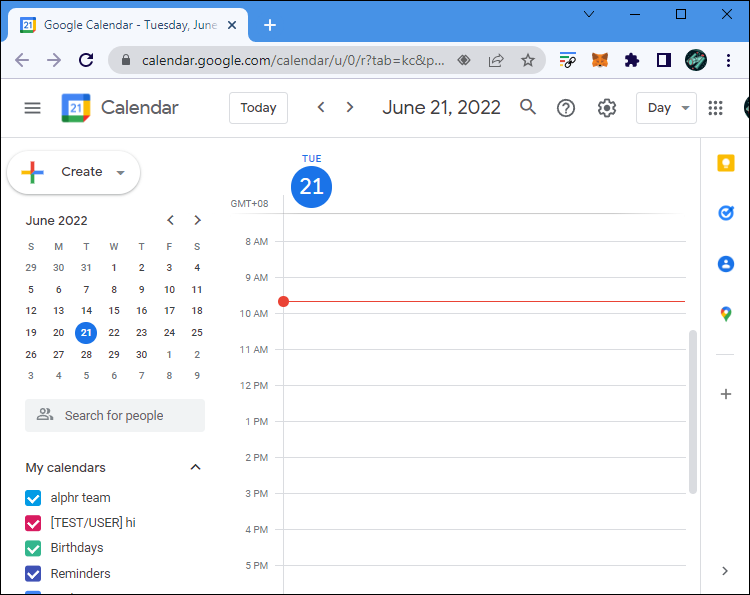Viewport: 750px width, 595px height.
Task: Show next month in mini calendar
Action: pyautogui.click(x=197, y=220)
